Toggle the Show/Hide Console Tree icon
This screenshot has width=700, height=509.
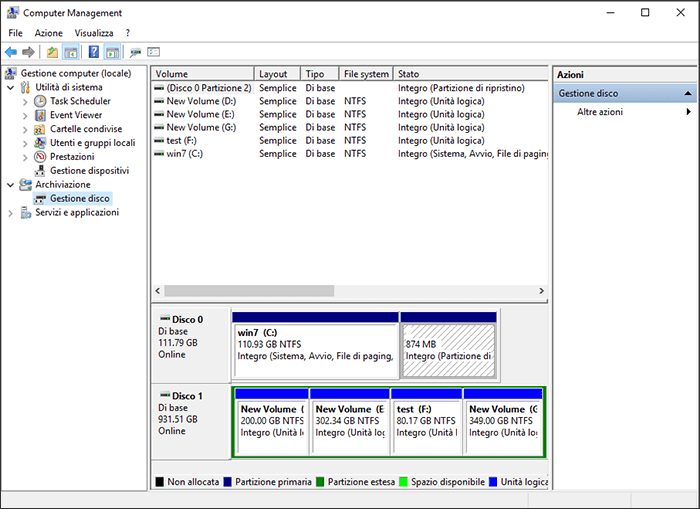click(x=71, y=52)
